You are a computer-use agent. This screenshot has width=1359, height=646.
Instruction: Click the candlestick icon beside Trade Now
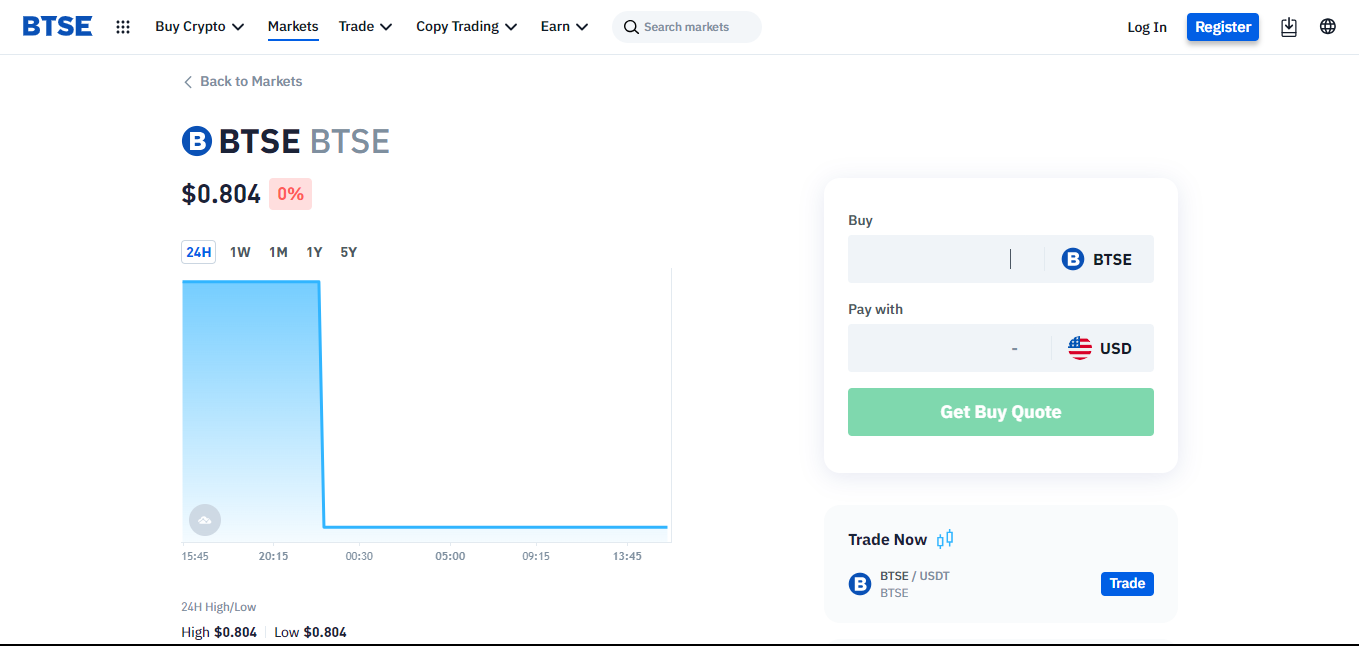(x=945, y=539)
